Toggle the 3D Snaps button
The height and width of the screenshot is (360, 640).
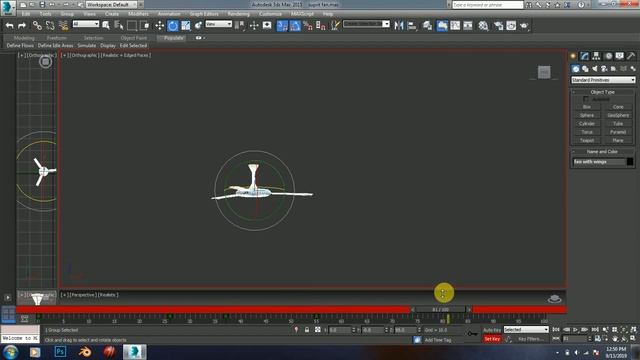pyautogui.click(x=282, y=26)
